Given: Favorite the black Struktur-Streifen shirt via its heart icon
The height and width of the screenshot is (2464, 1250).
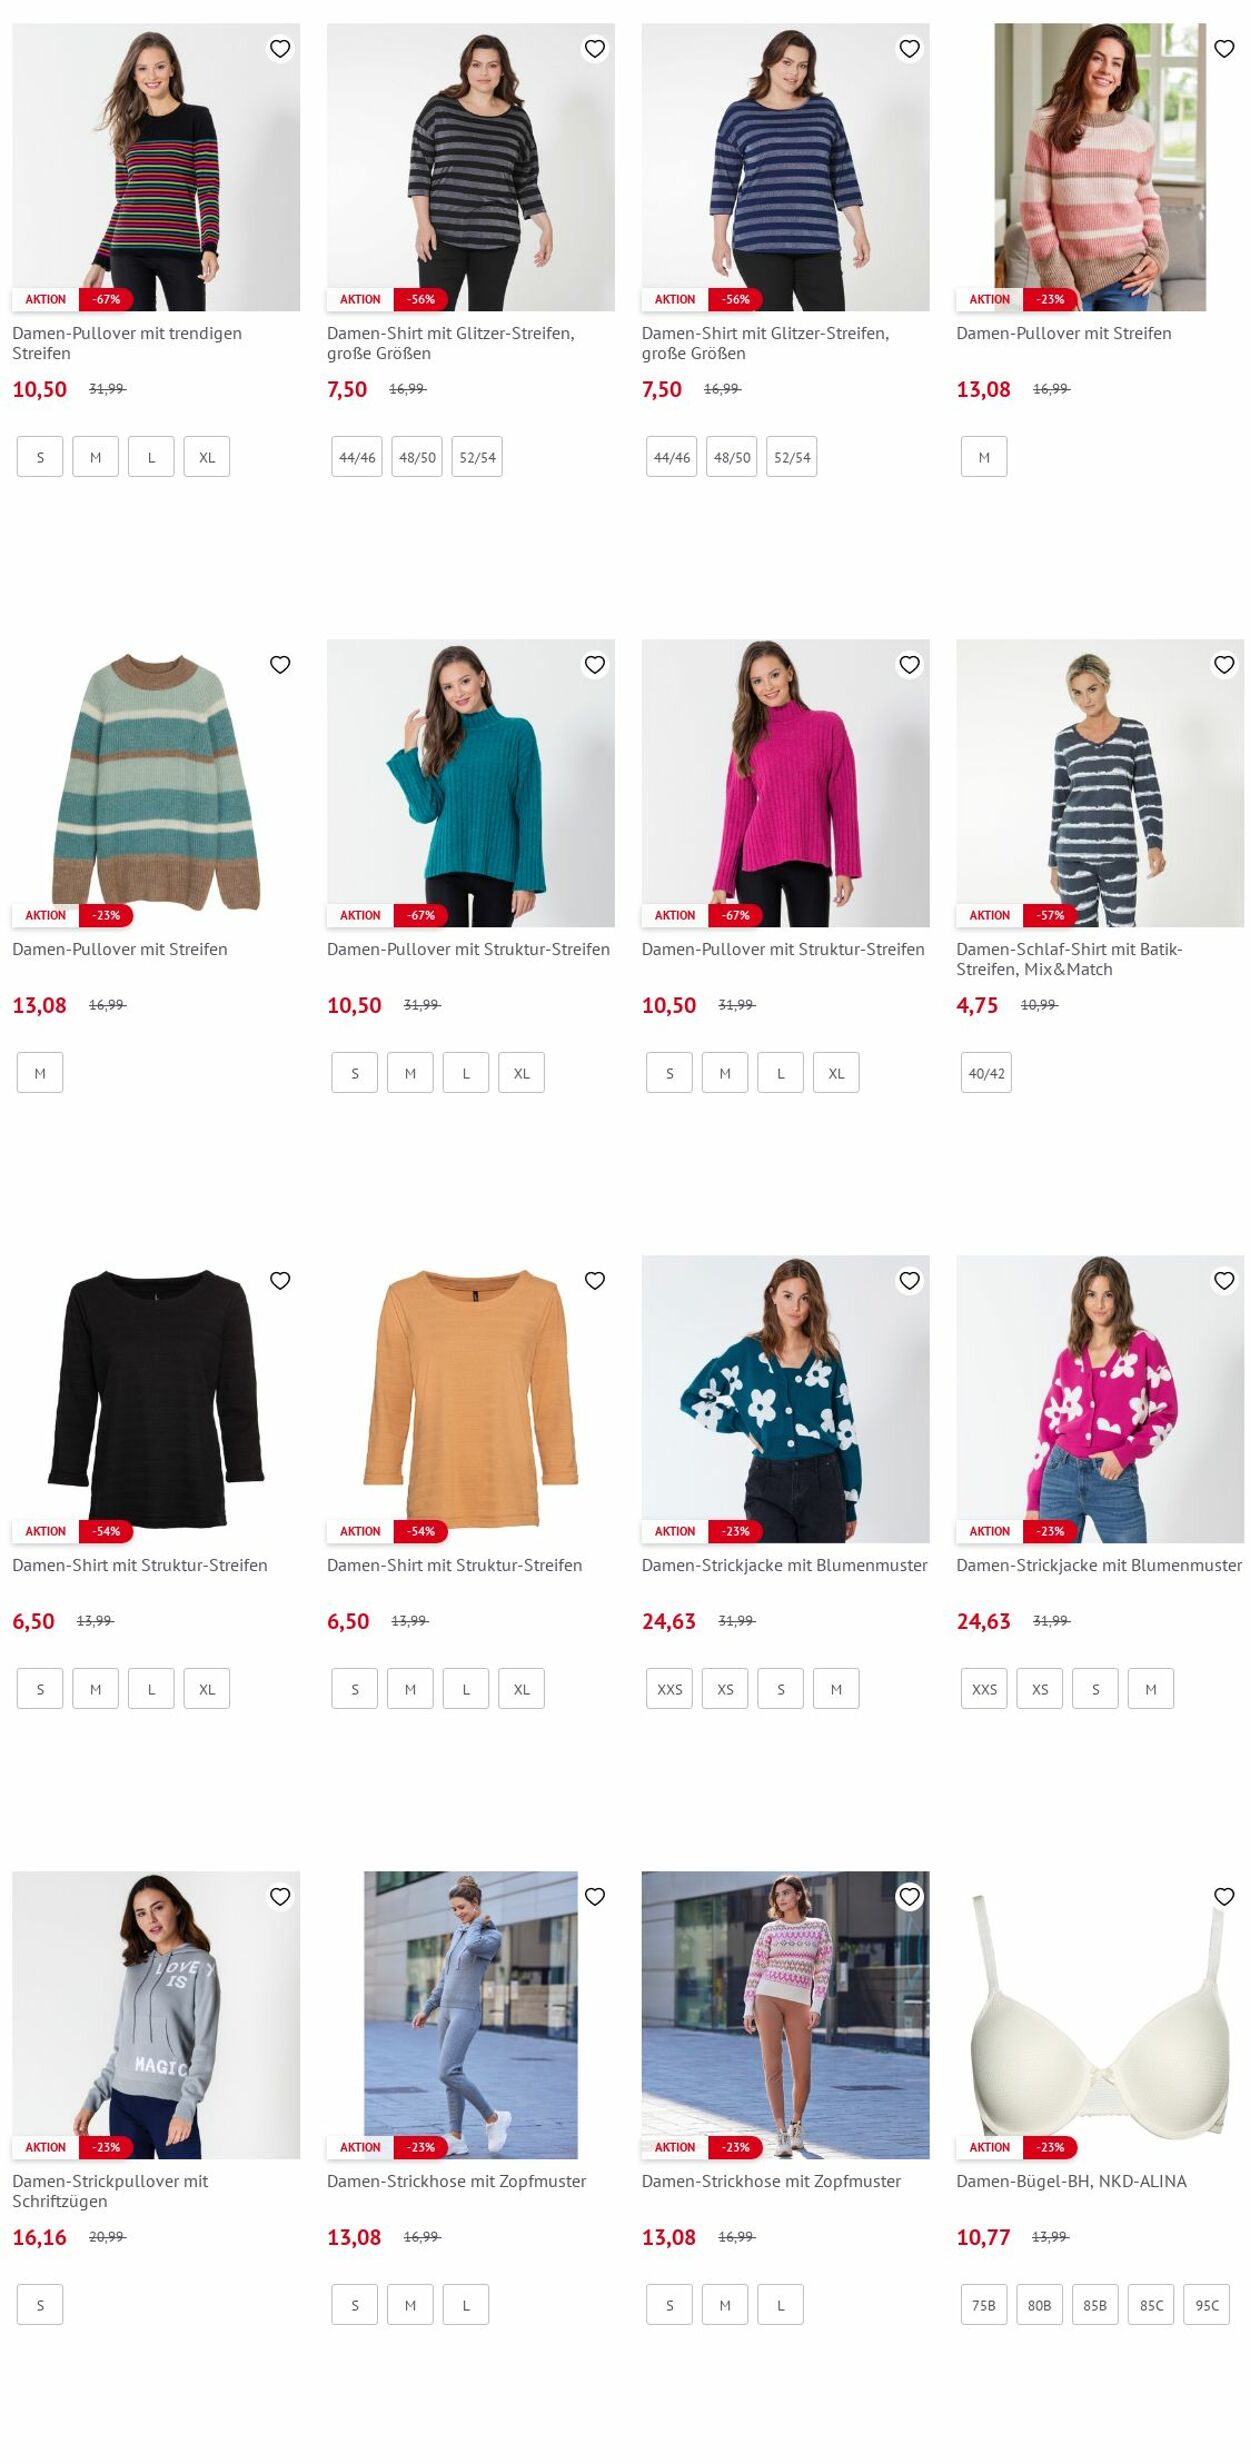Looking at the screenshot, I should pyautogui.click(x=280, y=1281).
